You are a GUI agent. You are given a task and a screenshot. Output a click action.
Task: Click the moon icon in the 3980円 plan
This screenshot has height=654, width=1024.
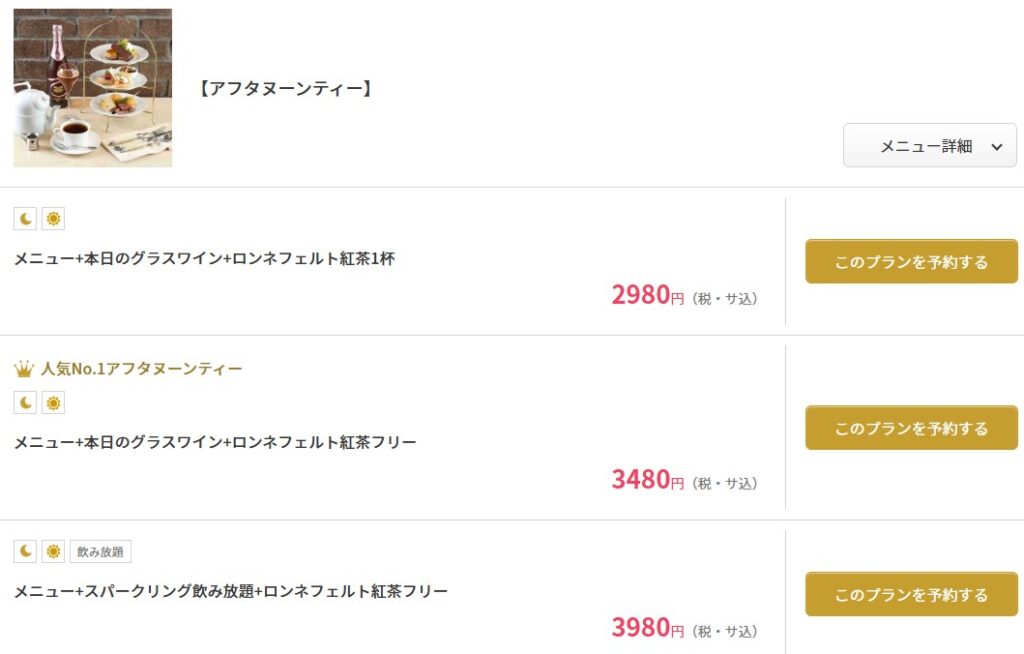click(x=25, y=551)
